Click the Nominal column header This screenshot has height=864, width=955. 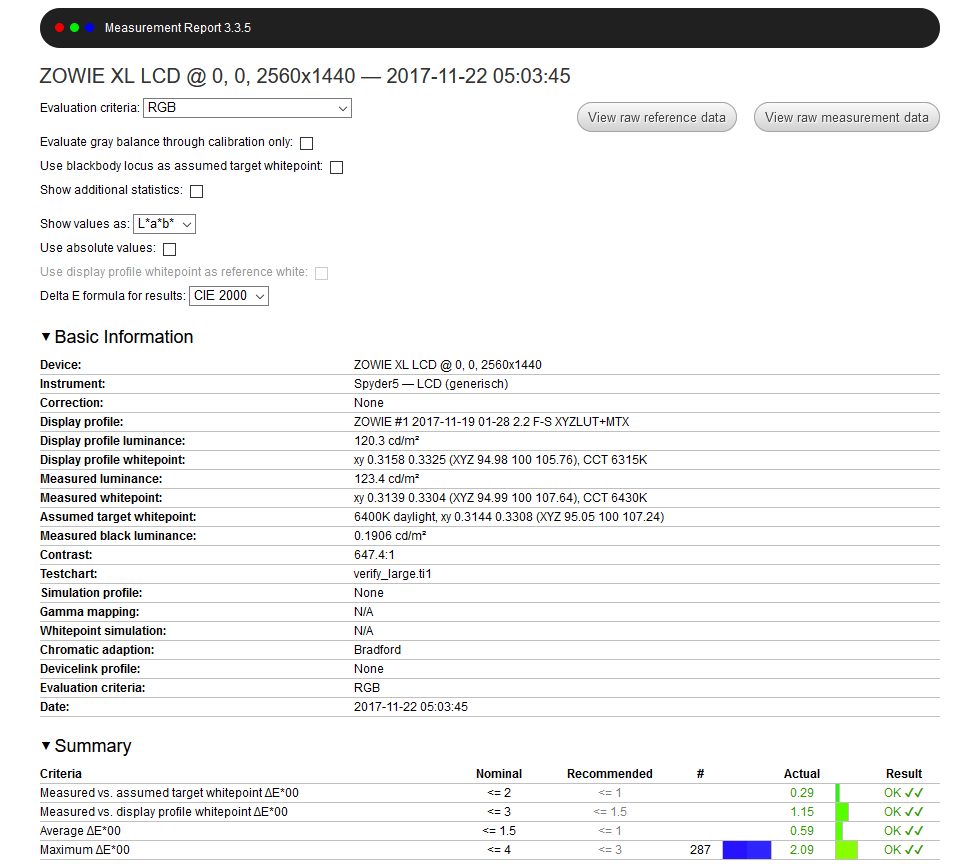(499, 774)
